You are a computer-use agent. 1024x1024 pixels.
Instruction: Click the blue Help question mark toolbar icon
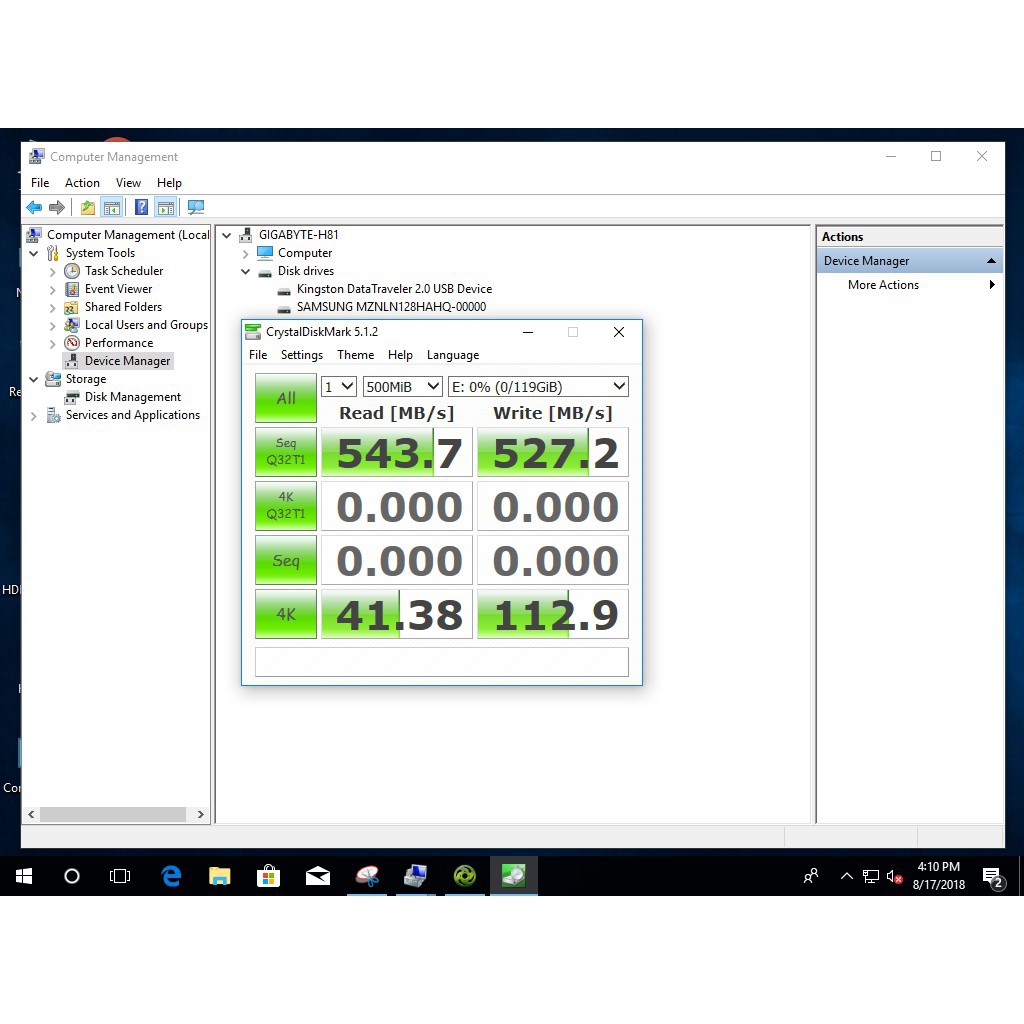coord(141,207)
